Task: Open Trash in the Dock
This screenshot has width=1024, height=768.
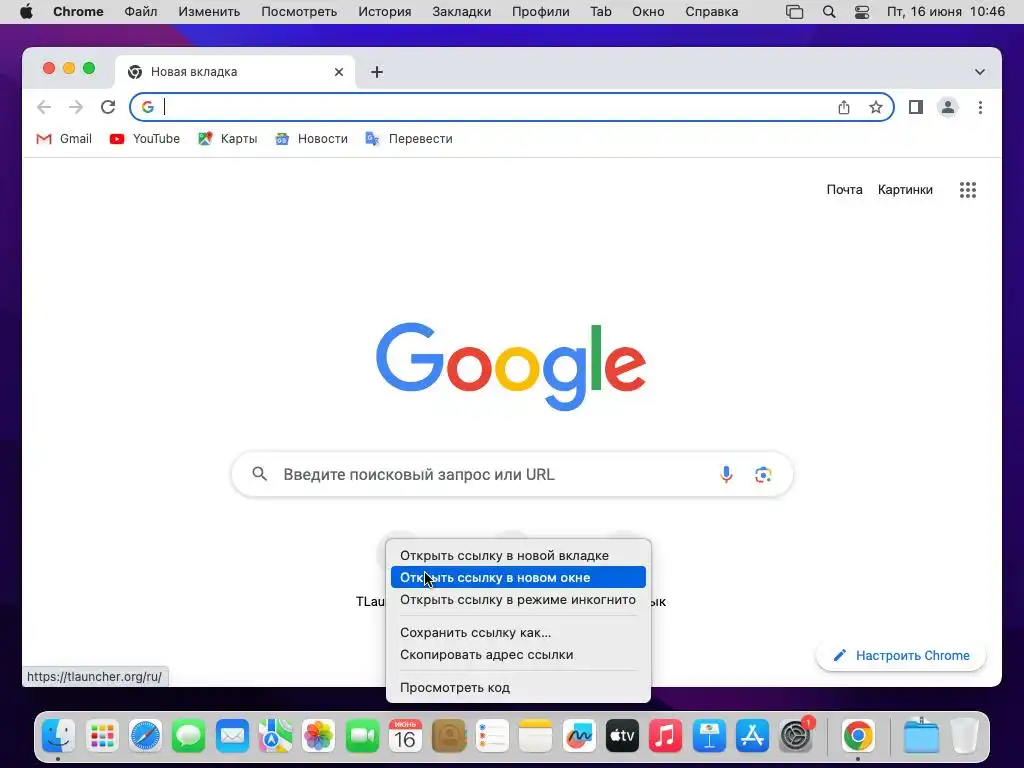Action: click(965, 736)
